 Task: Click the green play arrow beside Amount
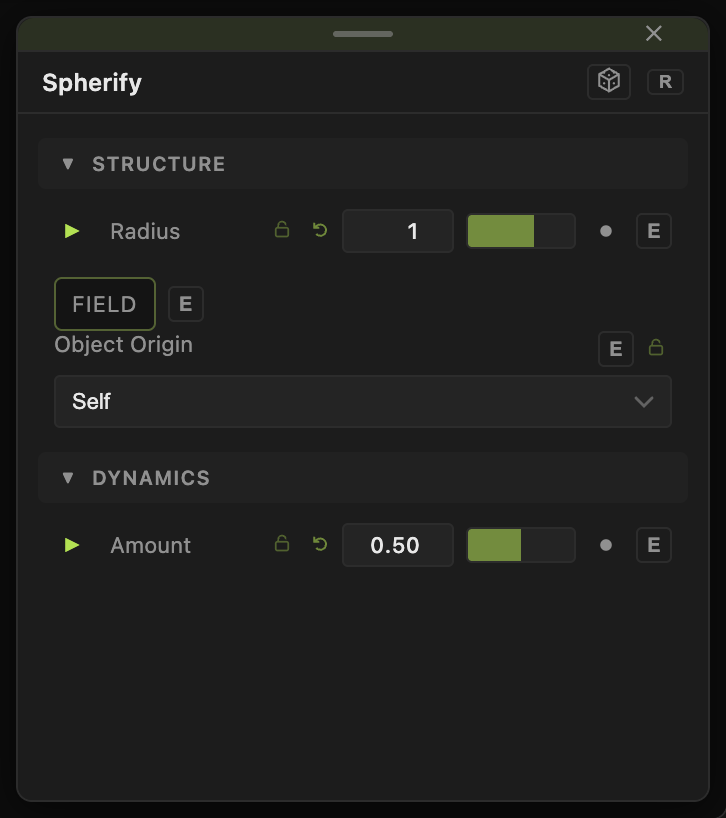(72, 545)
